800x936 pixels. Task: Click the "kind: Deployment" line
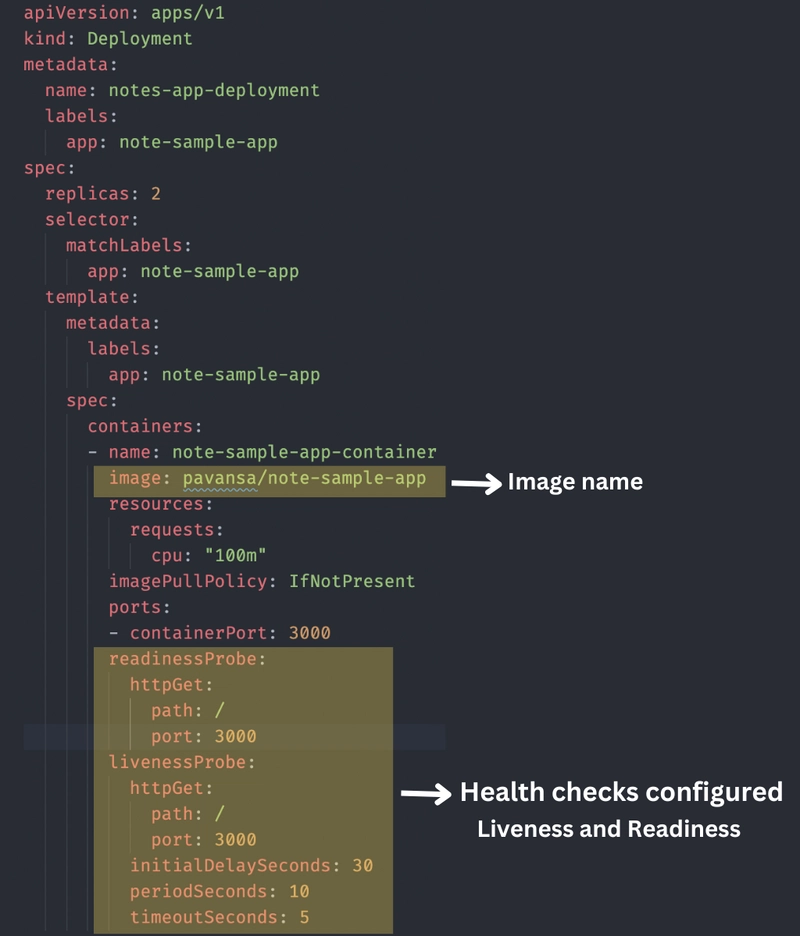108,39
